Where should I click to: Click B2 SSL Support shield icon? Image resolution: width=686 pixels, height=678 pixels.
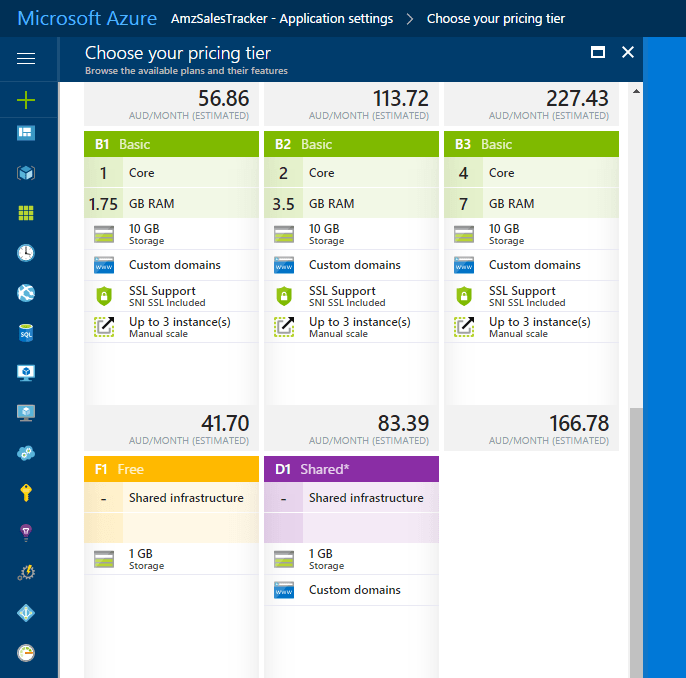pyautogui.click(x=284, y=296)
